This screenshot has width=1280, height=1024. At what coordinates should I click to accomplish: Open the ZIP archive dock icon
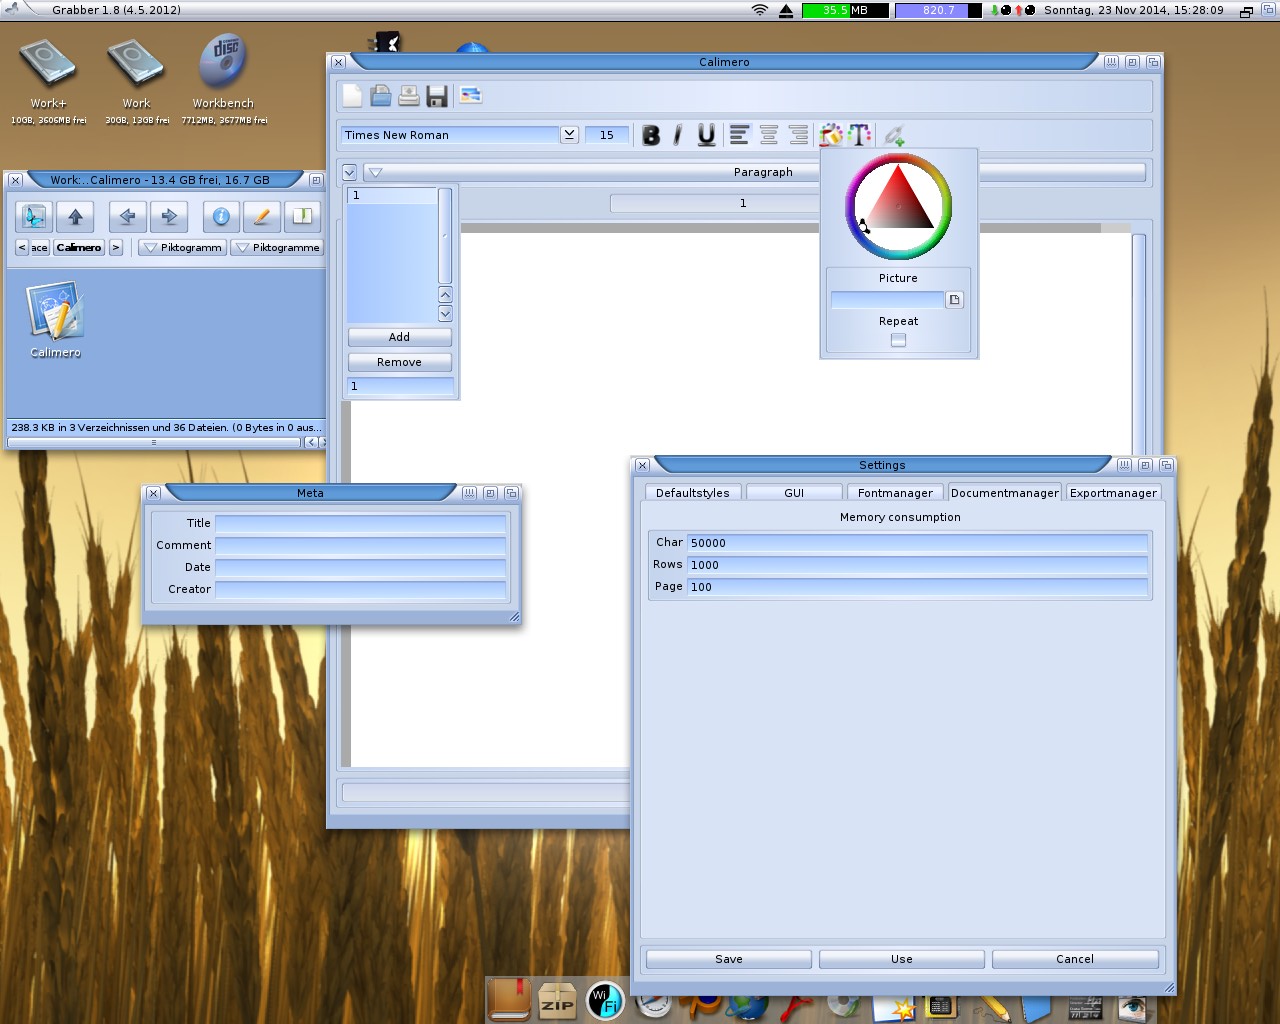pos(557,1002)
